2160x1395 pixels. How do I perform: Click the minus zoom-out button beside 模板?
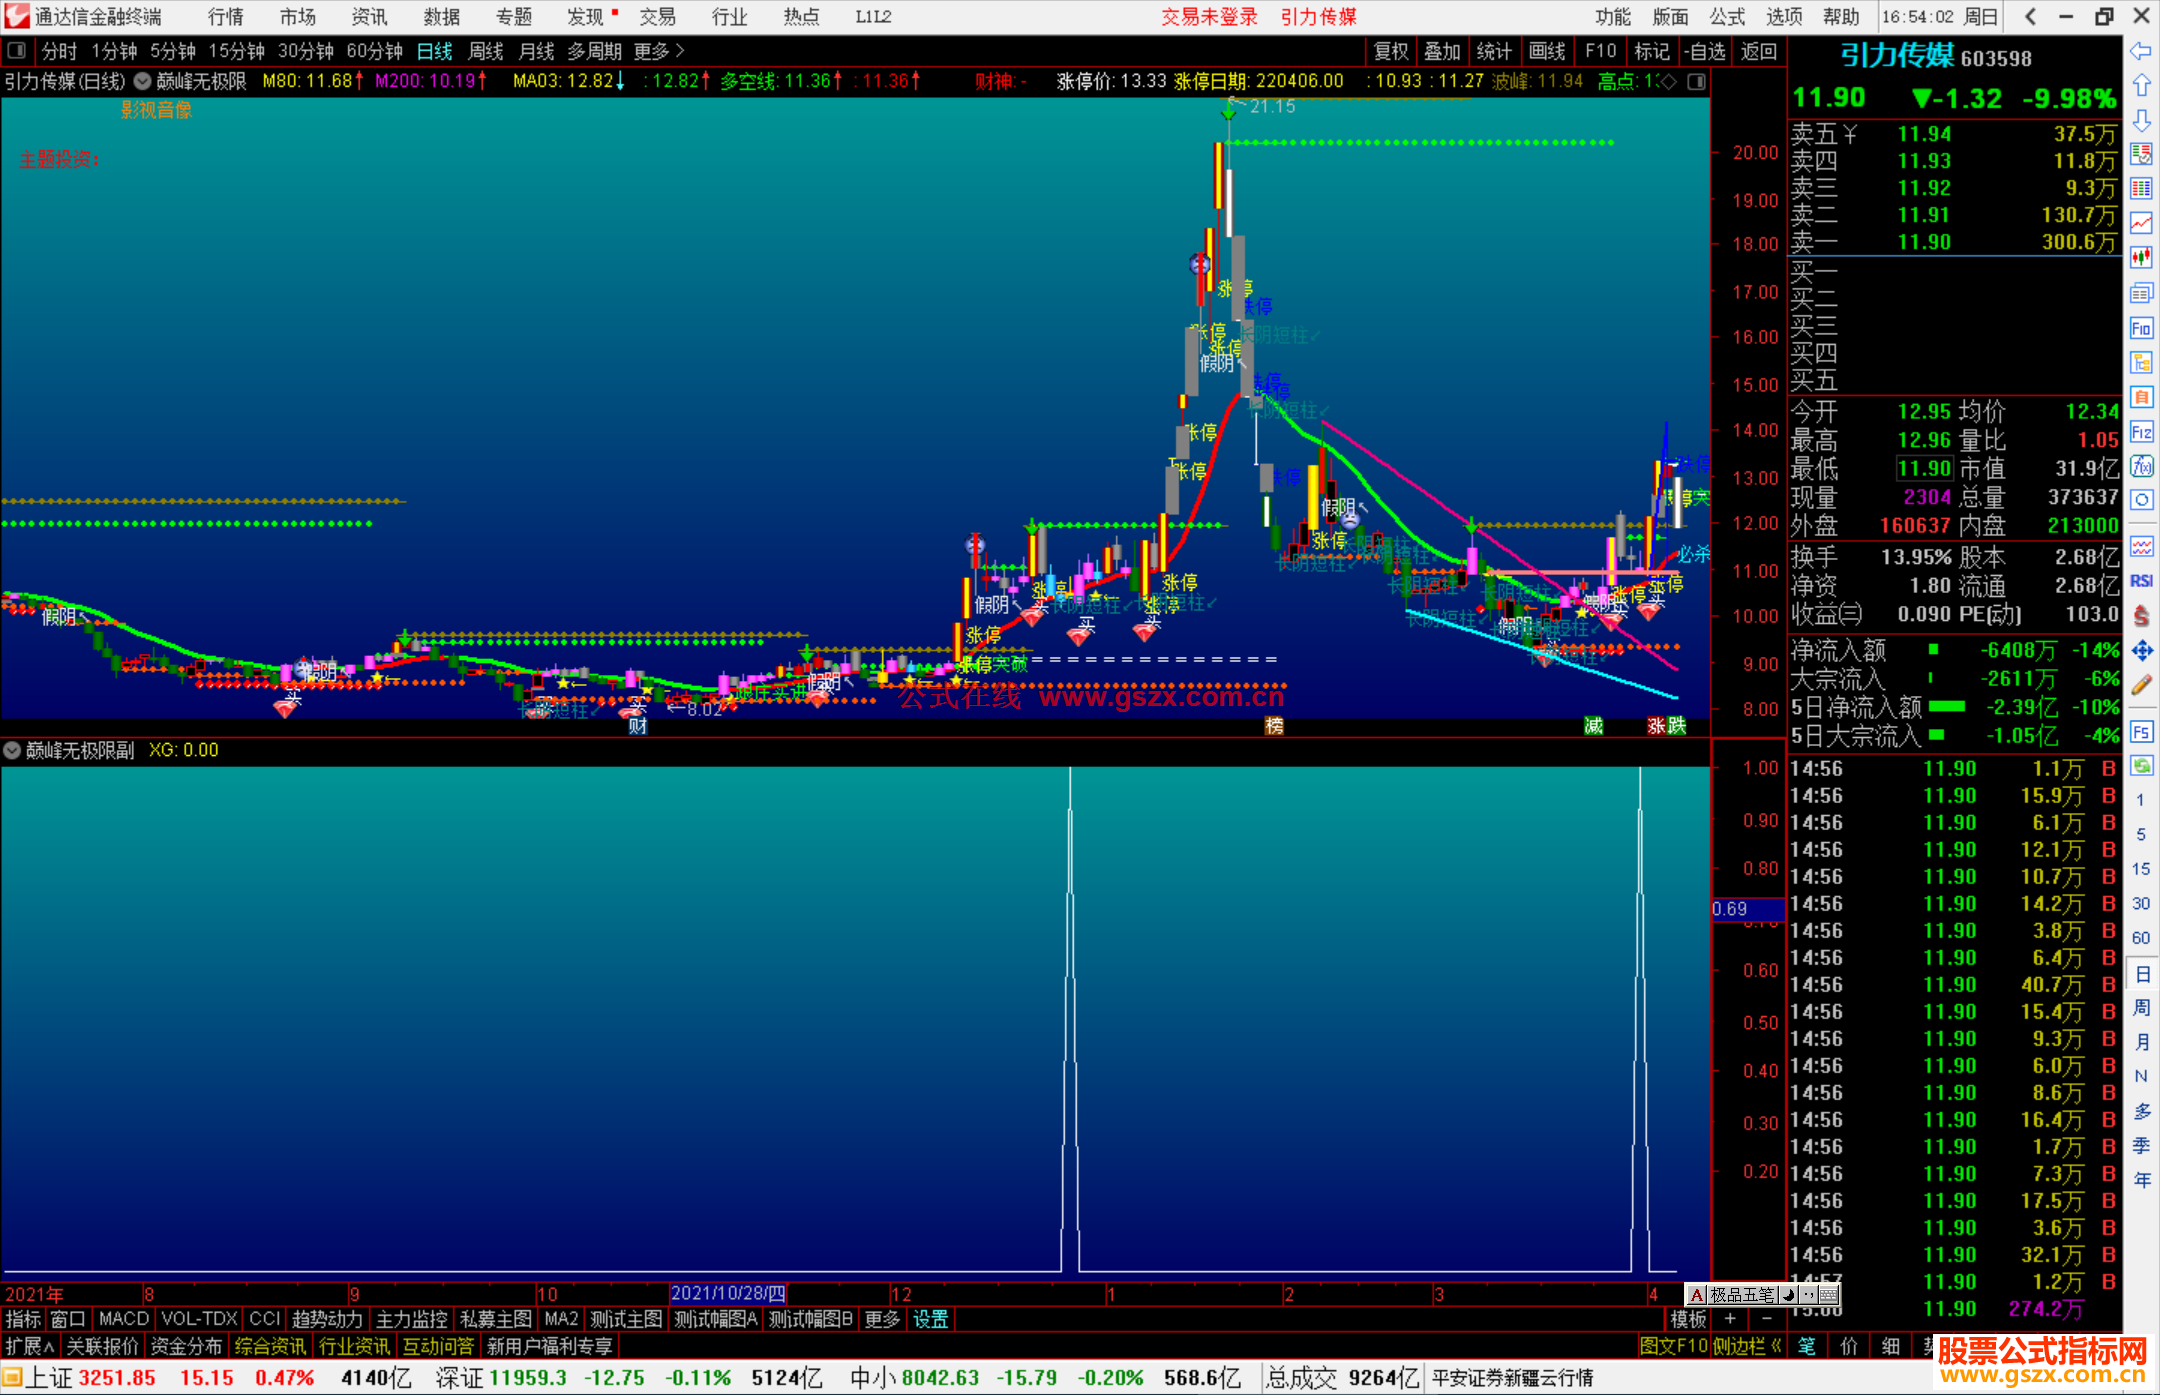[1767, 1319]
